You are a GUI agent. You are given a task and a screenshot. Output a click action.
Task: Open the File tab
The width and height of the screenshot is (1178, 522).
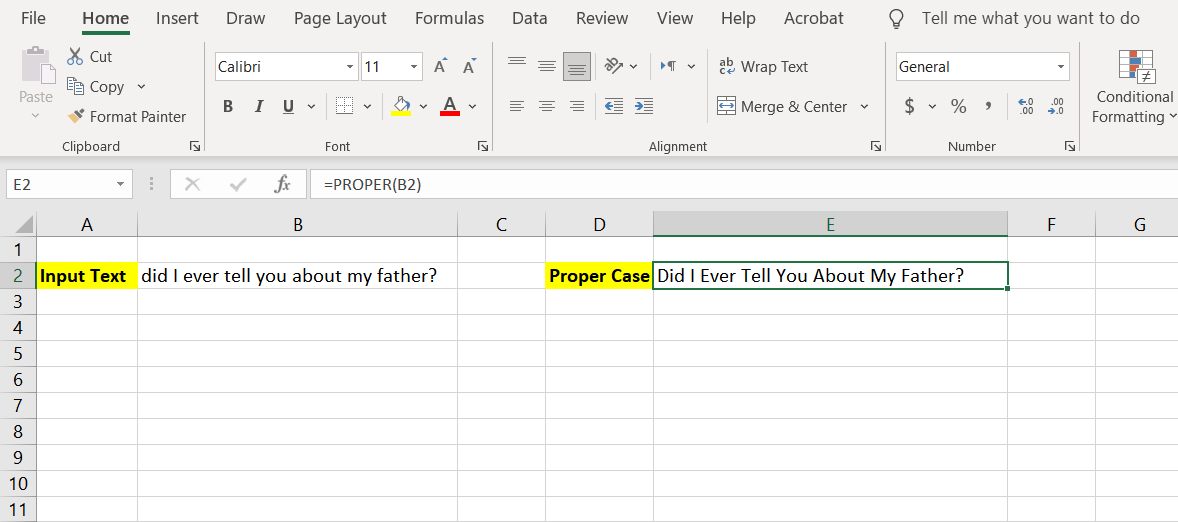coord(34,18)
